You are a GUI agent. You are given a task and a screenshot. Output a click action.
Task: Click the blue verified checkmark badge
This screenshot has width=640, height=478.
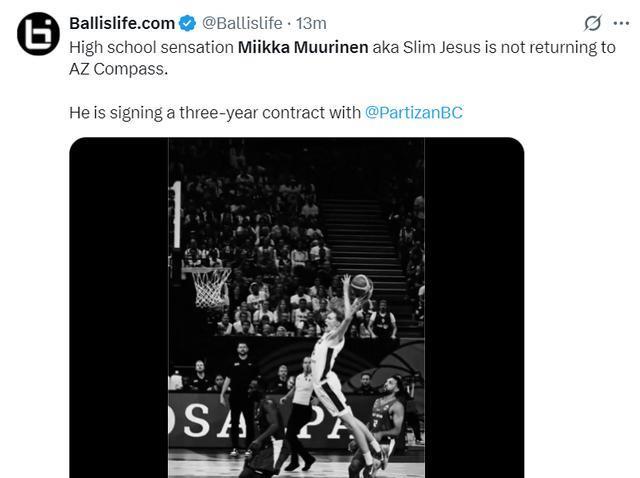pyautogui.click(x=187, y=23)
